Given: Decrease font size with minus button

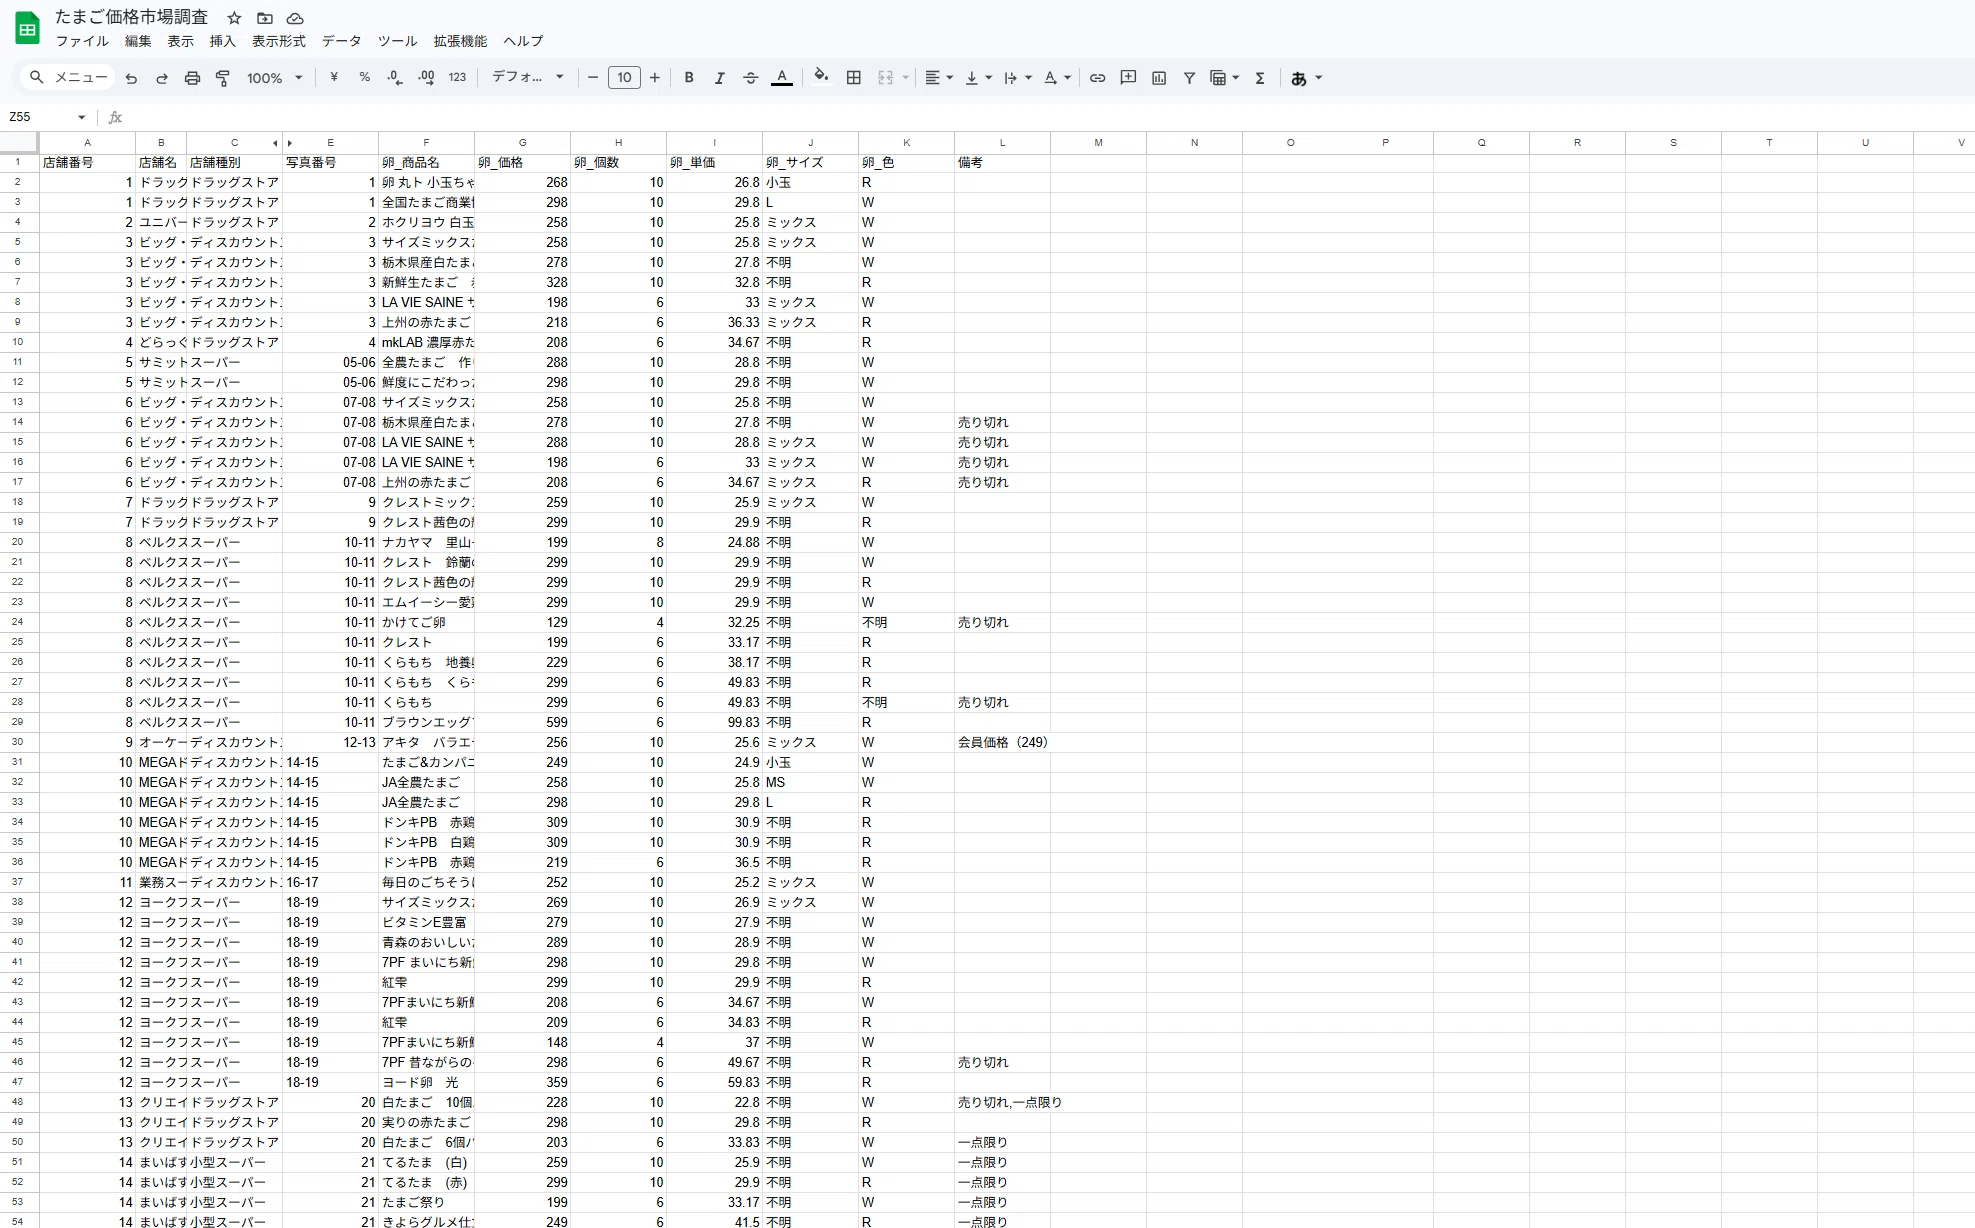Looking at the screenshot, I should tap(593, 78).
